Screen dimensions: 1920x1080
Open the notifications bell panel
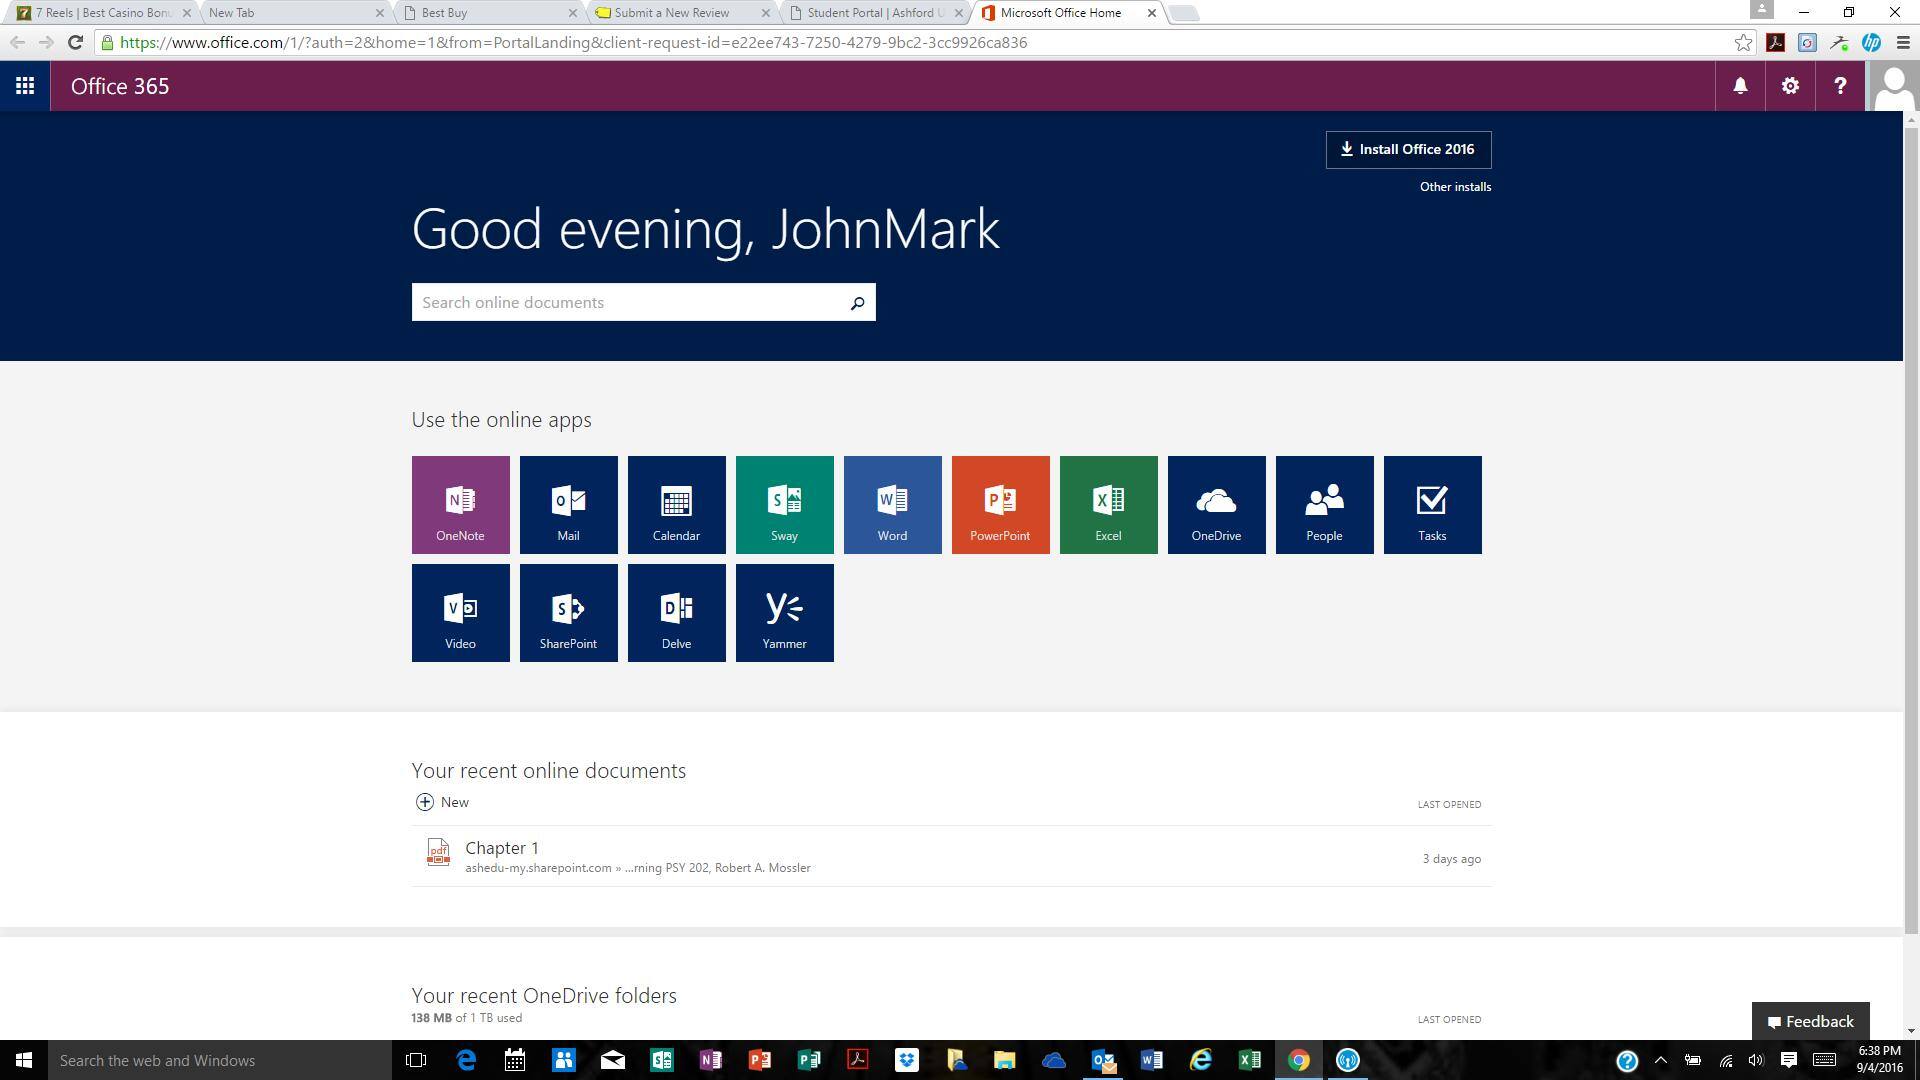point(1740,86)
